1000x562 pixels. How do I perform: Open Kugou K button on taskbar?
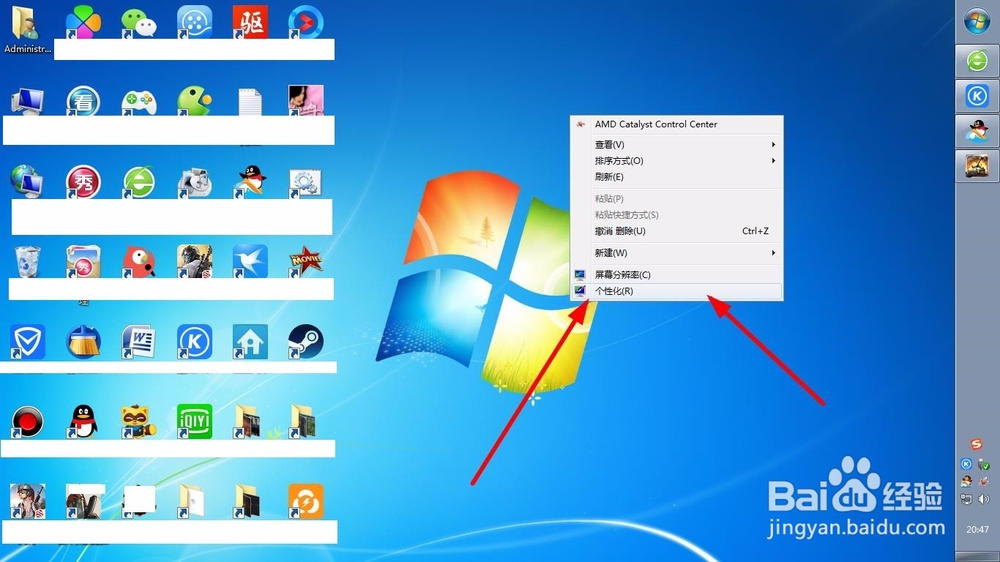[976, 96]
